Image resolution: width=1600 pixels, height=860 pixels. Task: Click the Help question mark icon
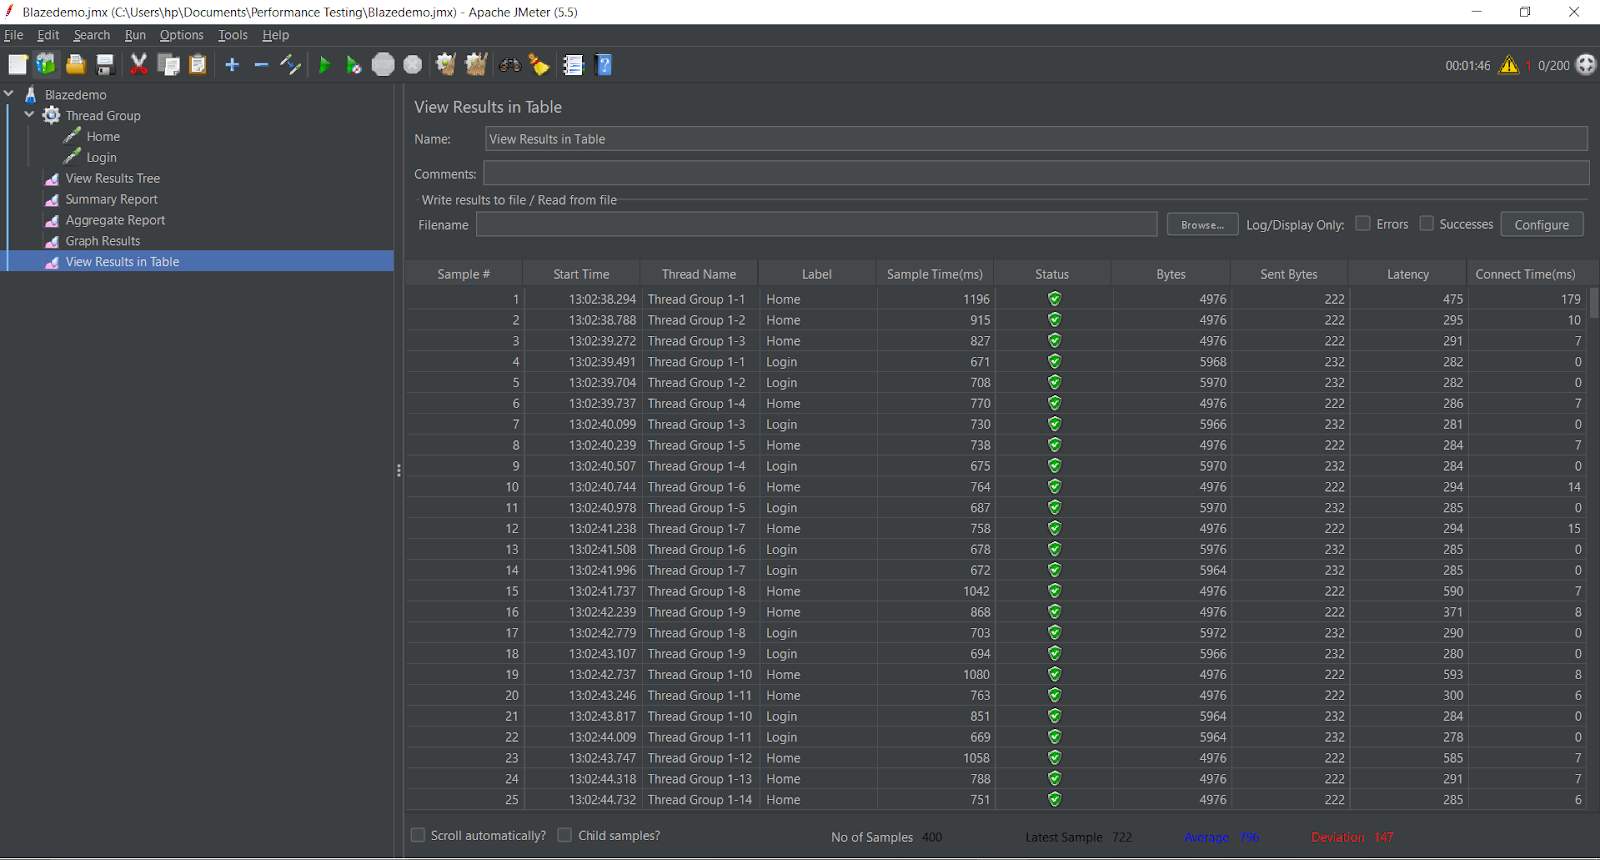[604, 65]
